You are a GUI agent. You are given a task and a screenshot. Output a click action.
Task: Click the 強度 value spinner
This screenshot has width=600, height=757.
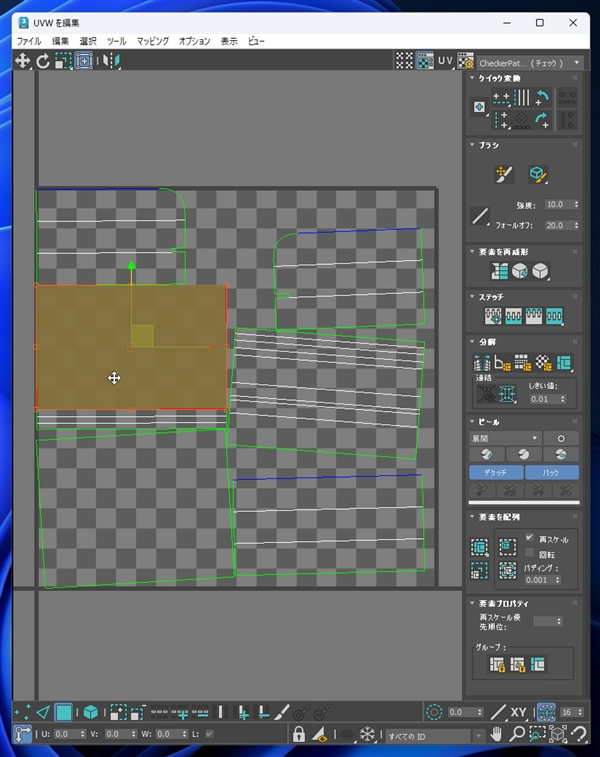click(x=561, y=205)
